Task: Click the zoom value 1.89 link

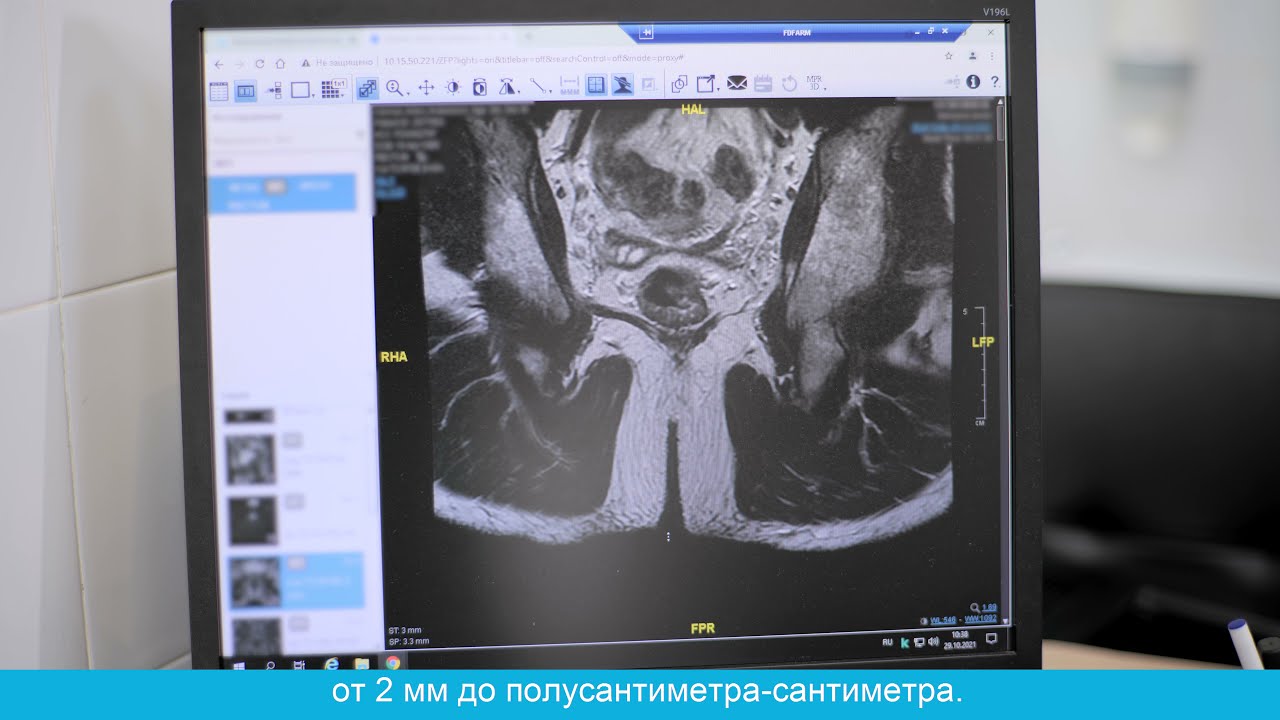Action: click(x=990, y=607)
